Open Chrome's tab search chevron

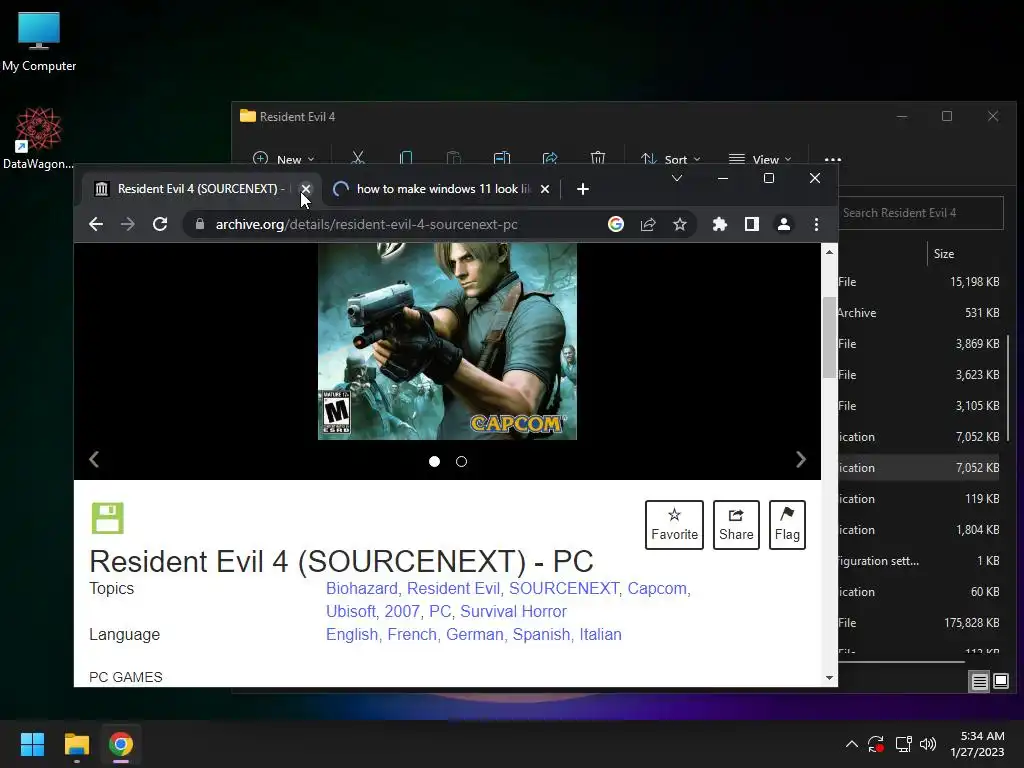pyautogui.click(x=677, y=178)
